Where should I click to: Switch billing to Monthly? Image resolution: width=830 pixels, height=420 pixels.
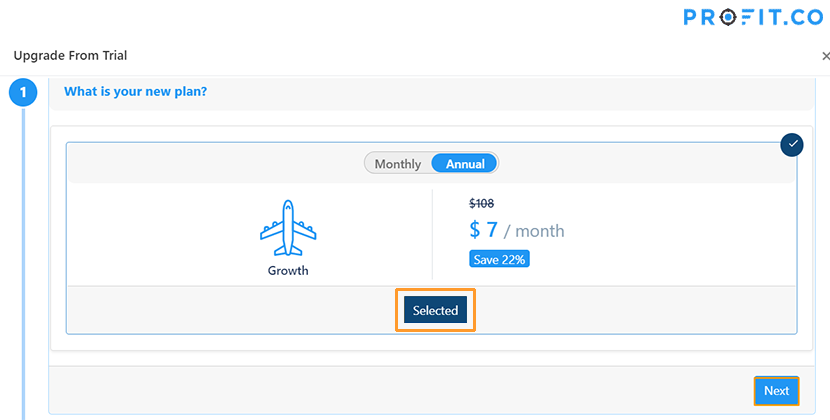click(x=398, y=164)
